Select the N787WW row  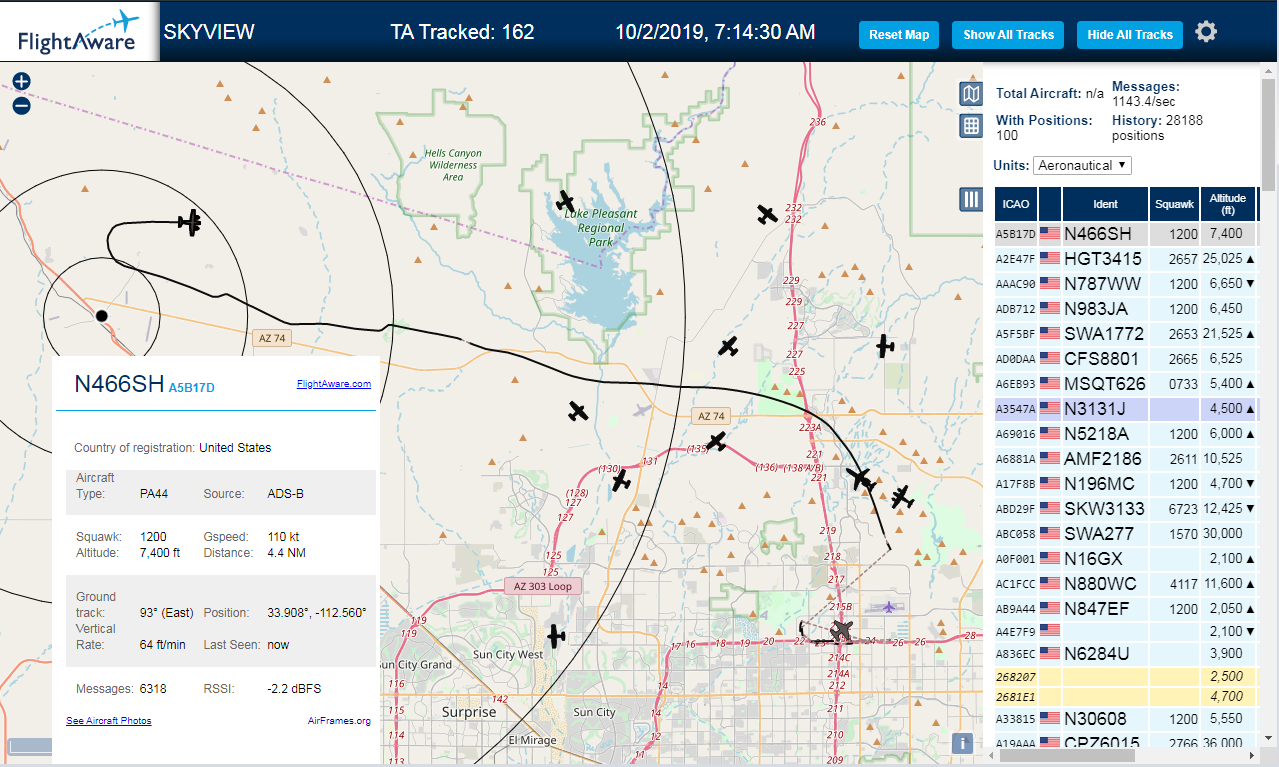1127,284
